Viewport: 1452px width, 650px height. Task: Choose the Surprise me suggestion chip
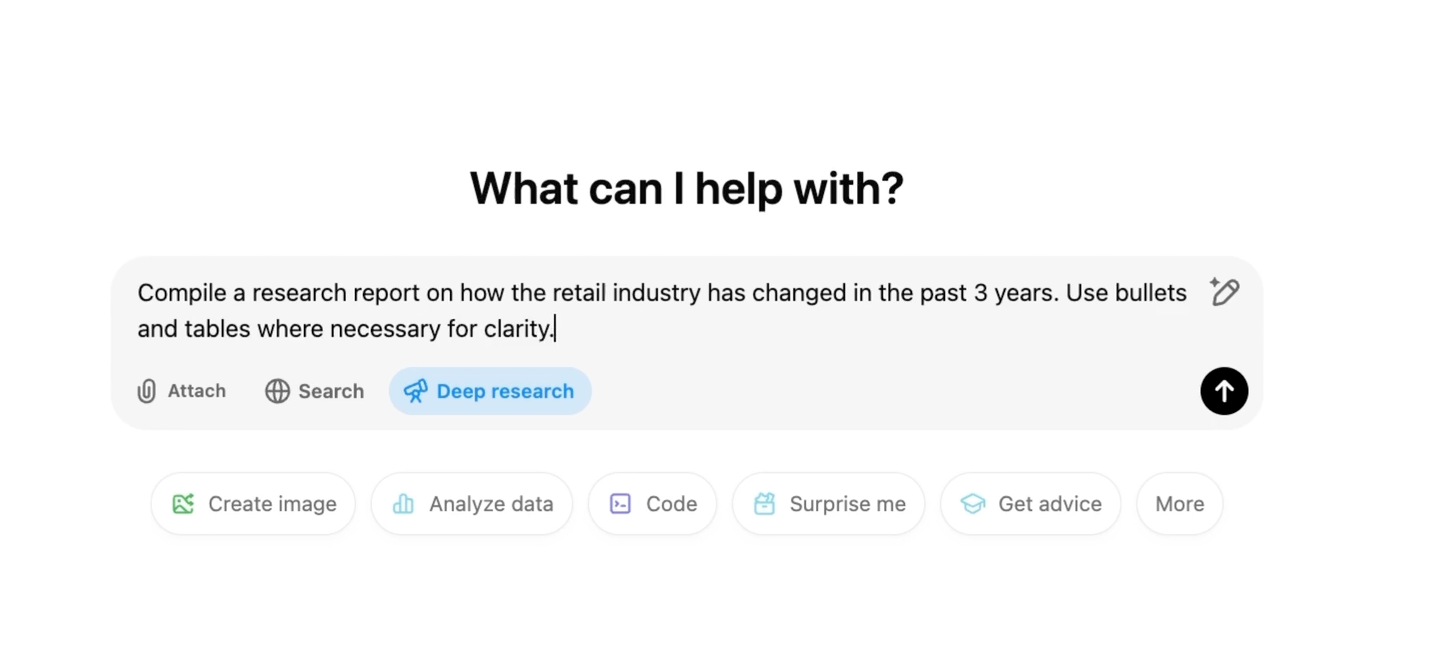coord(828,504)
